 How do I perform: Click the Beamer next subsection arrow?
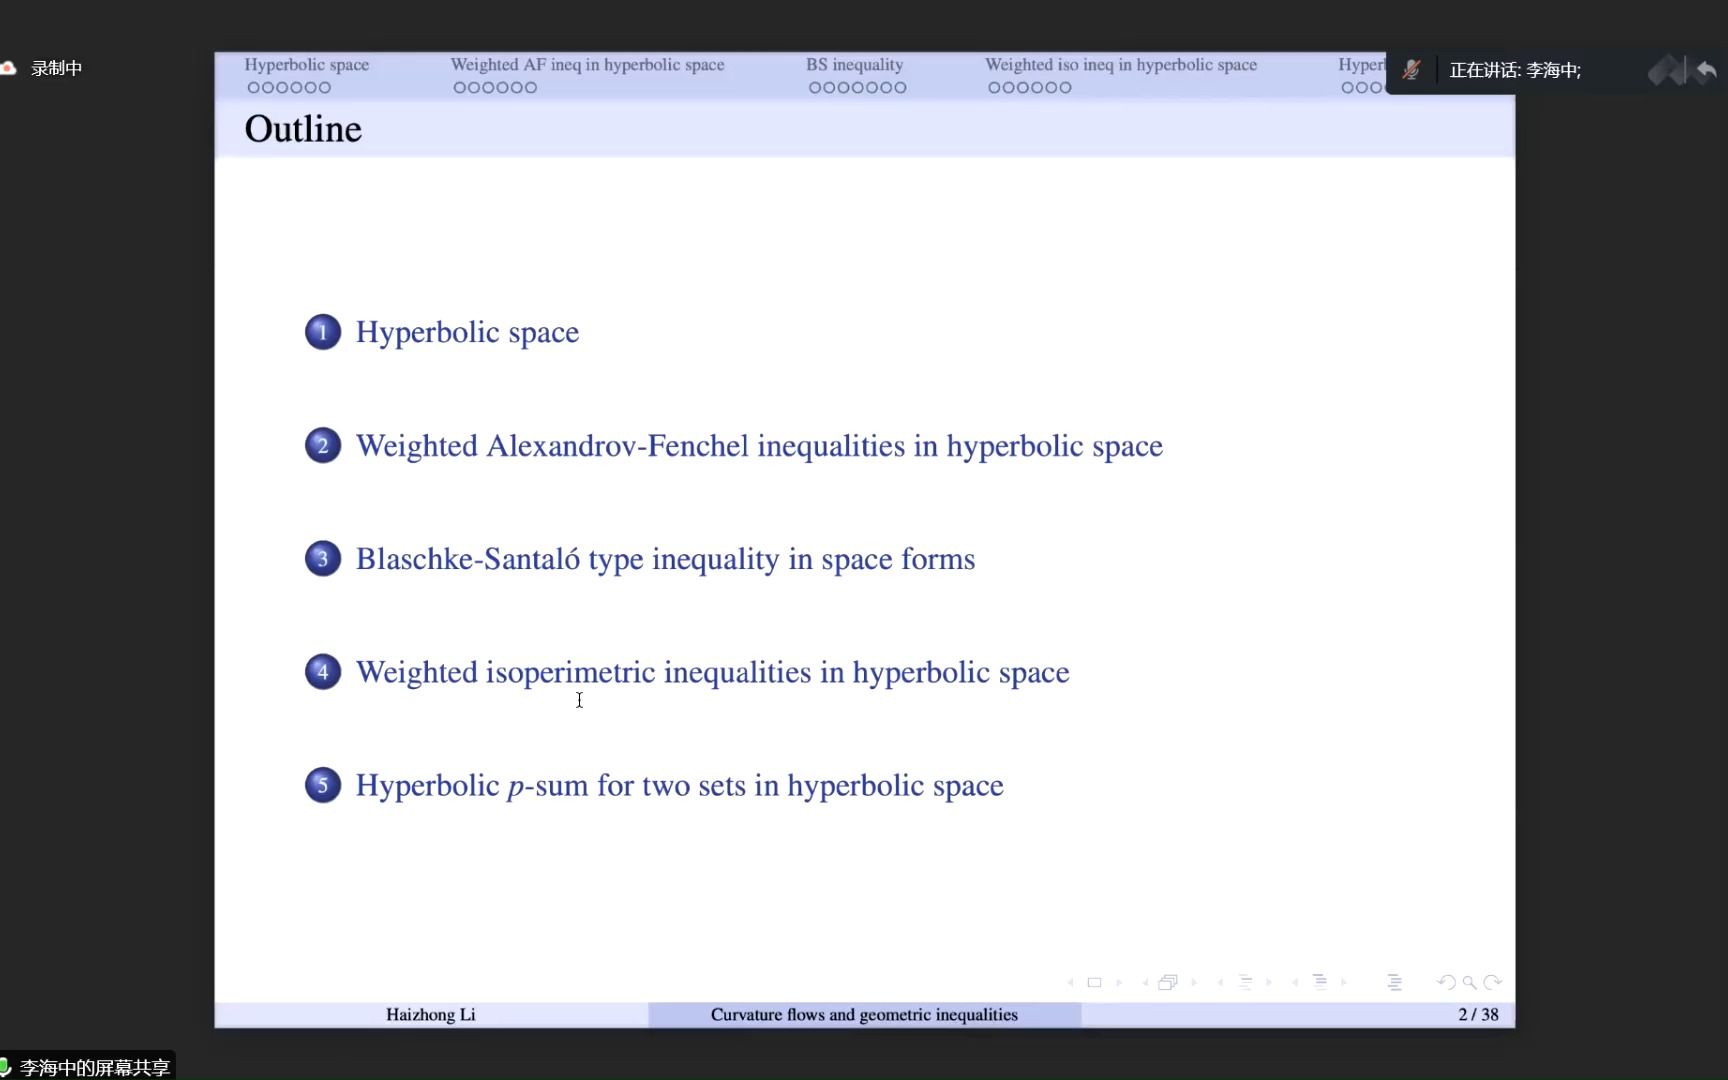click(x=1269, y=982)
